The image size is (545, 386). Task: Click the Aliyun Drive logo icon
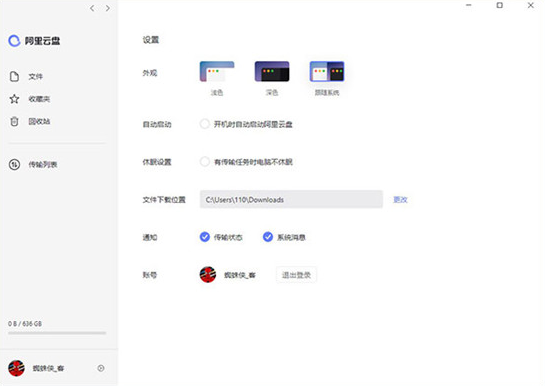pos(14,41)
